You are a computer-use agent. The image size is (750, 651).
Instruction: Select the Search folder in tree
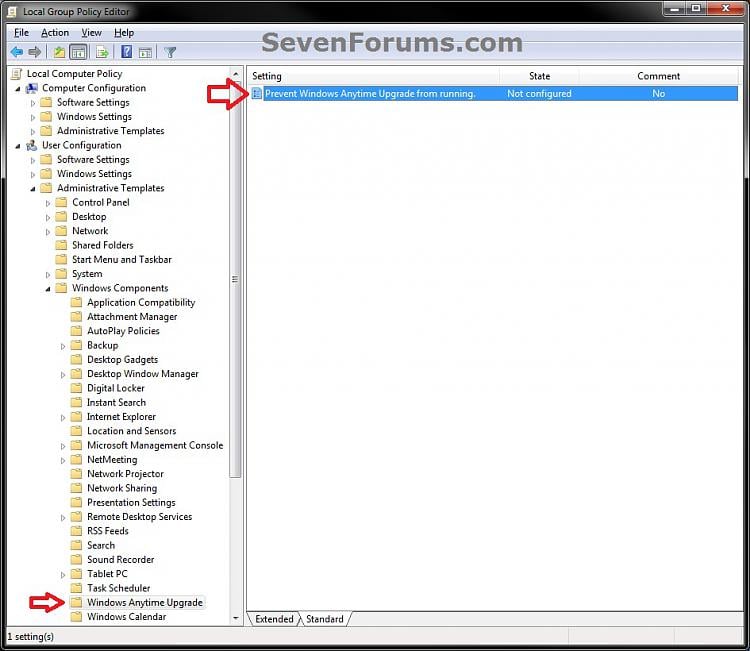pyautogui.click(x=101, y=545)
